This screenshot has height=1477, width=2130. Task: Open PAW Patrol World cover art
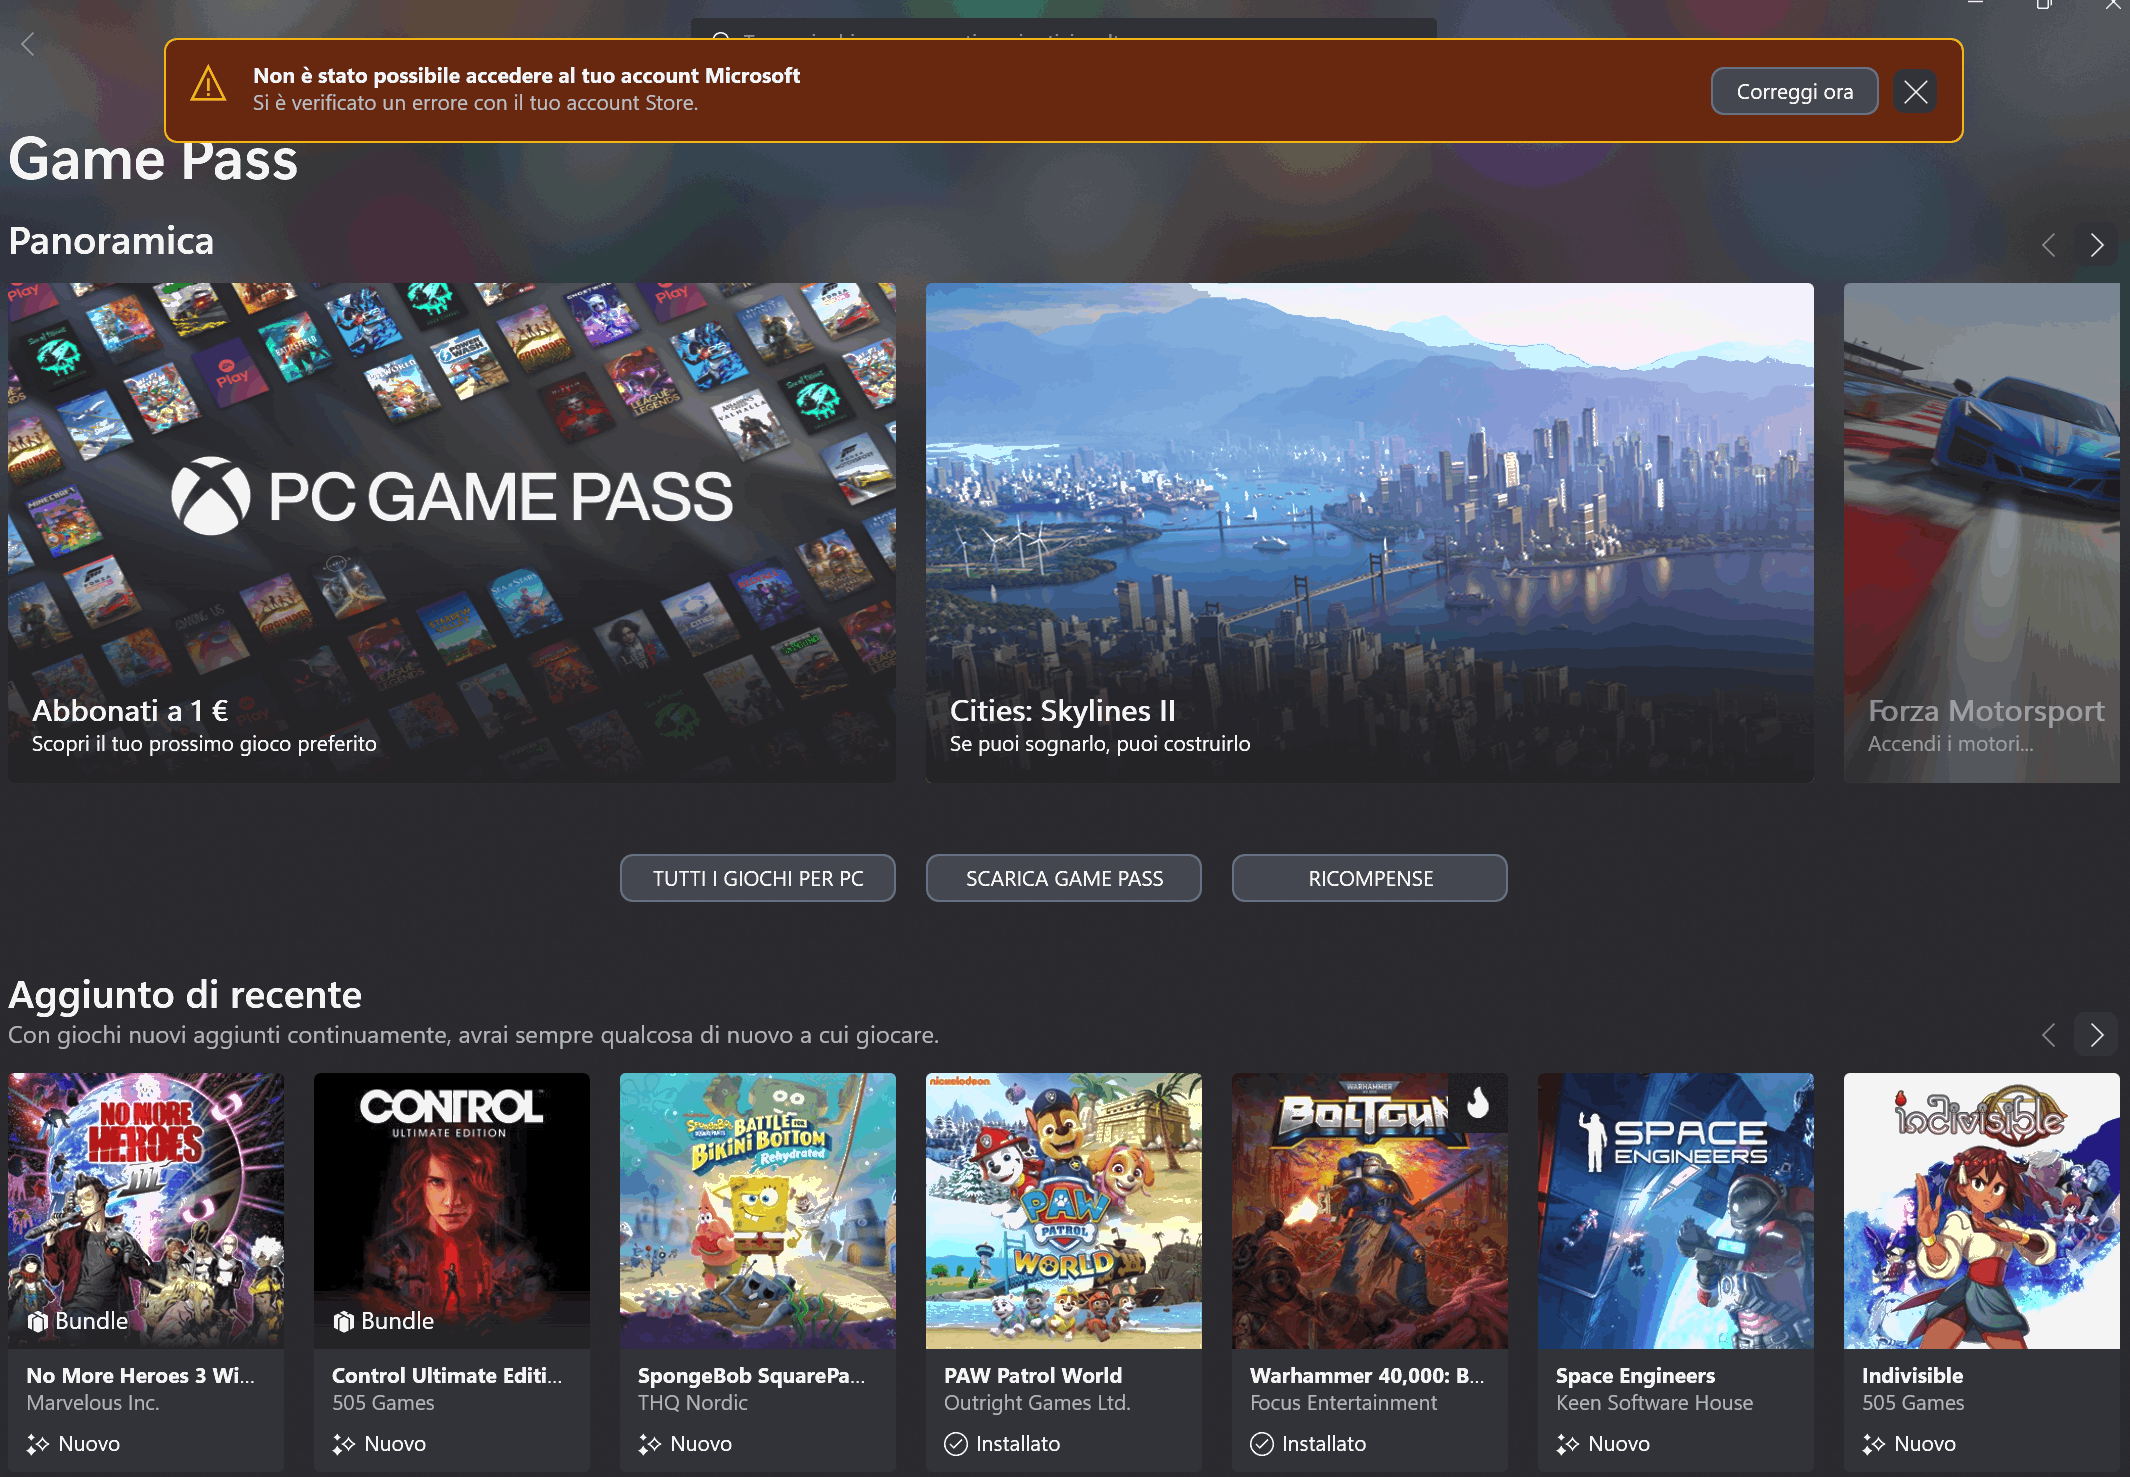pyautogui.click(x=1064, y=1210)
